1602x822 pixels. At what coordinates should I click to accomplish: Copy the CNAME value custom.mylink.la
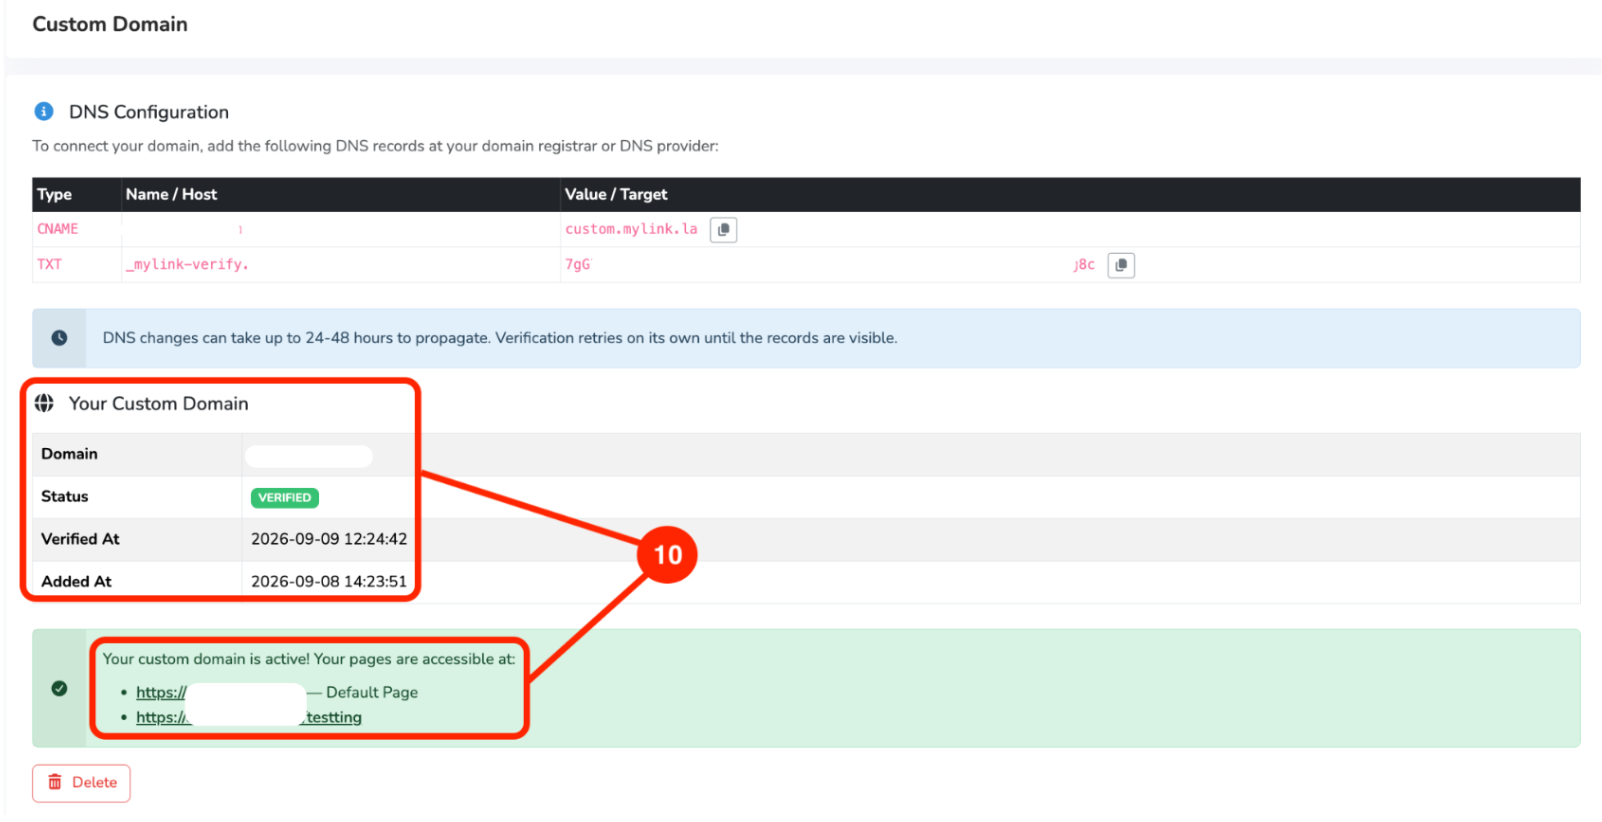coord(723,230)
